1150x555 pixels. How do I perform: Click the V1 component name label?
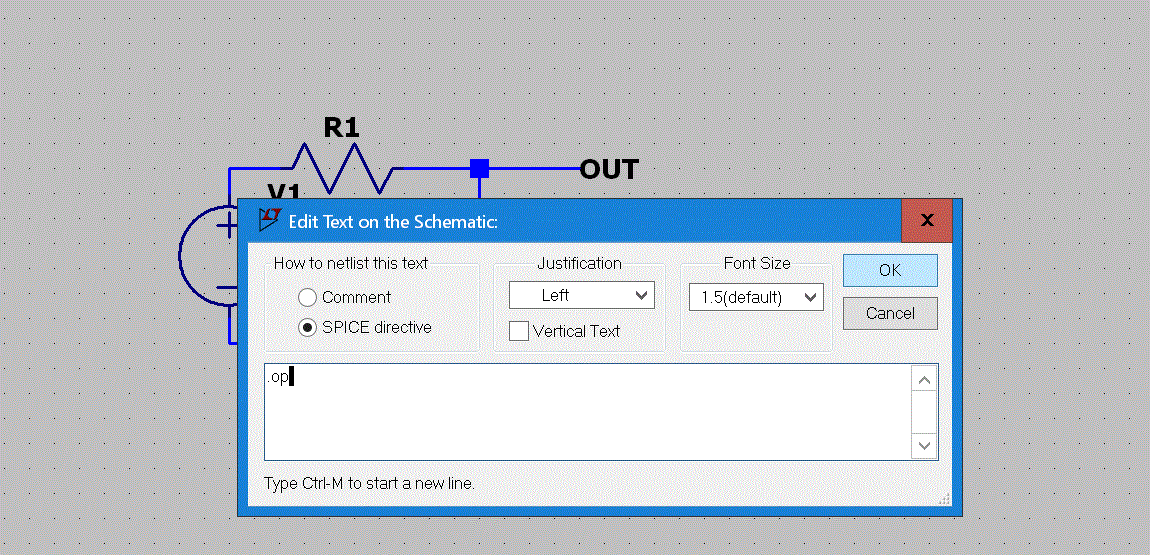click(x=284, y=191)
